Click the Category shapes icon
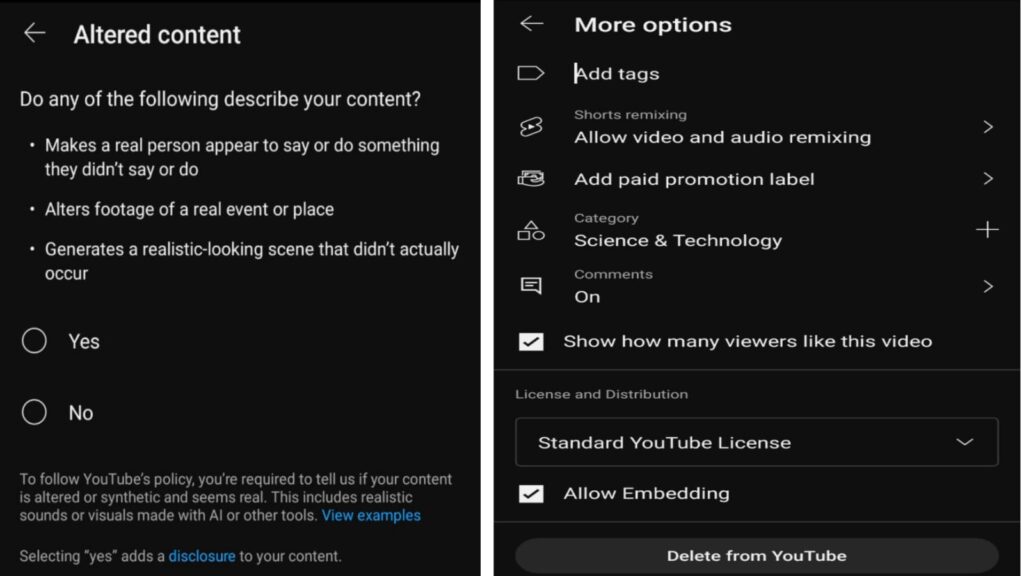Viewport: 1024px width, 576px height. click(530, 231)
